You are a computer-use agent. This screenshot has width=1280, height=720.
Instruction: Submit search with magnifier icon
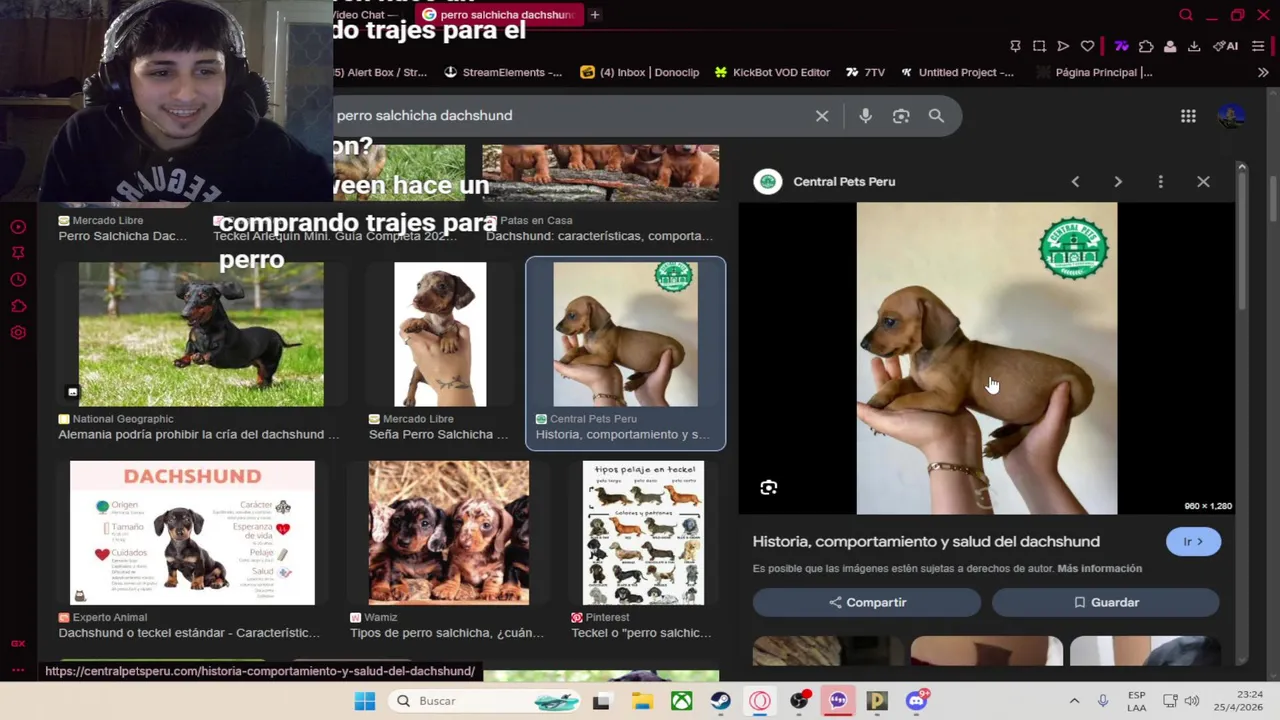pos(936,116)
